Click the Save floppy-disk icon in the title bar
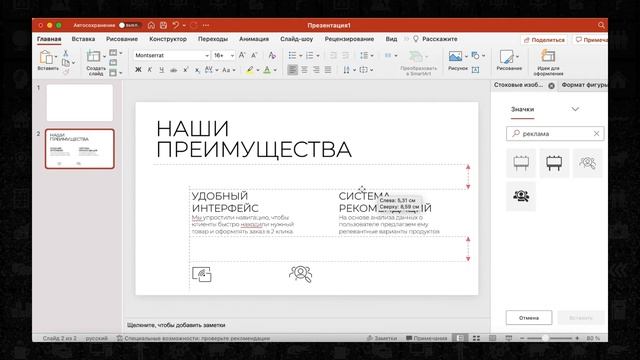 coord(163,25)
